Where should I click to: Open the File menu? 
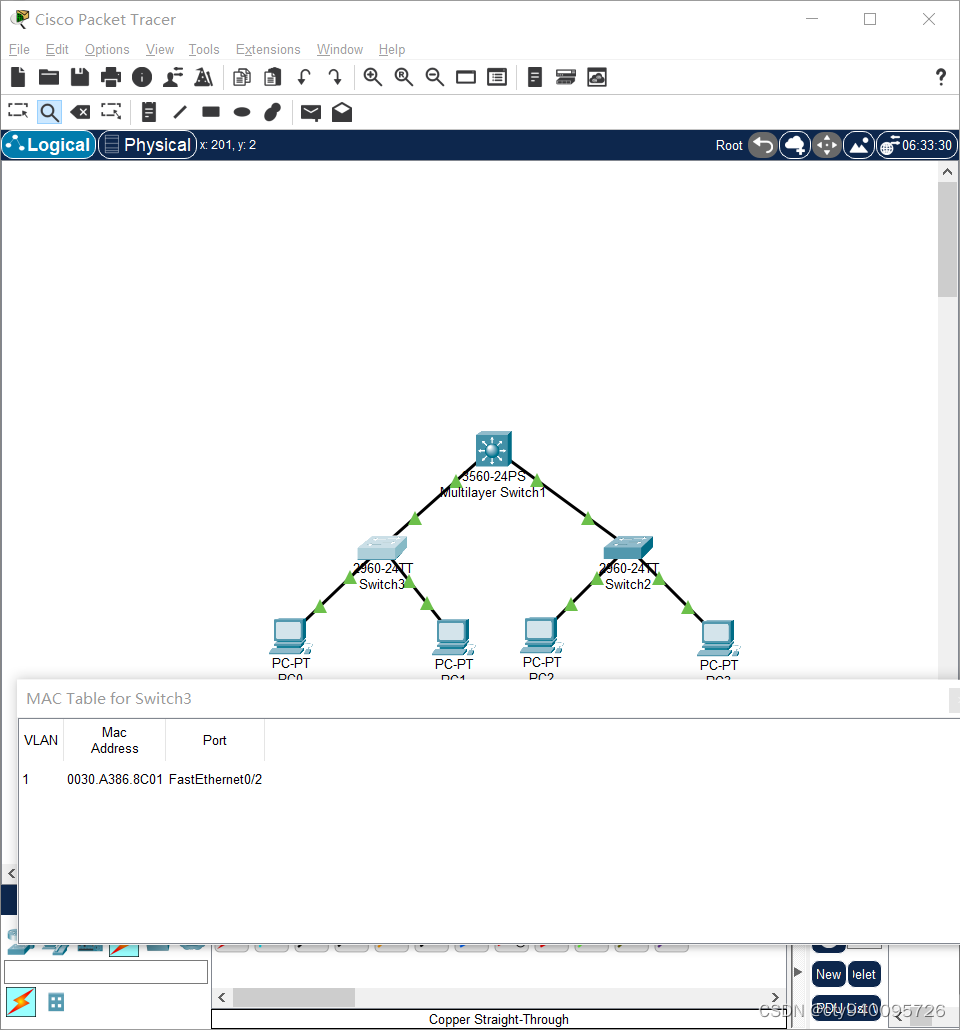coord(19,49)
